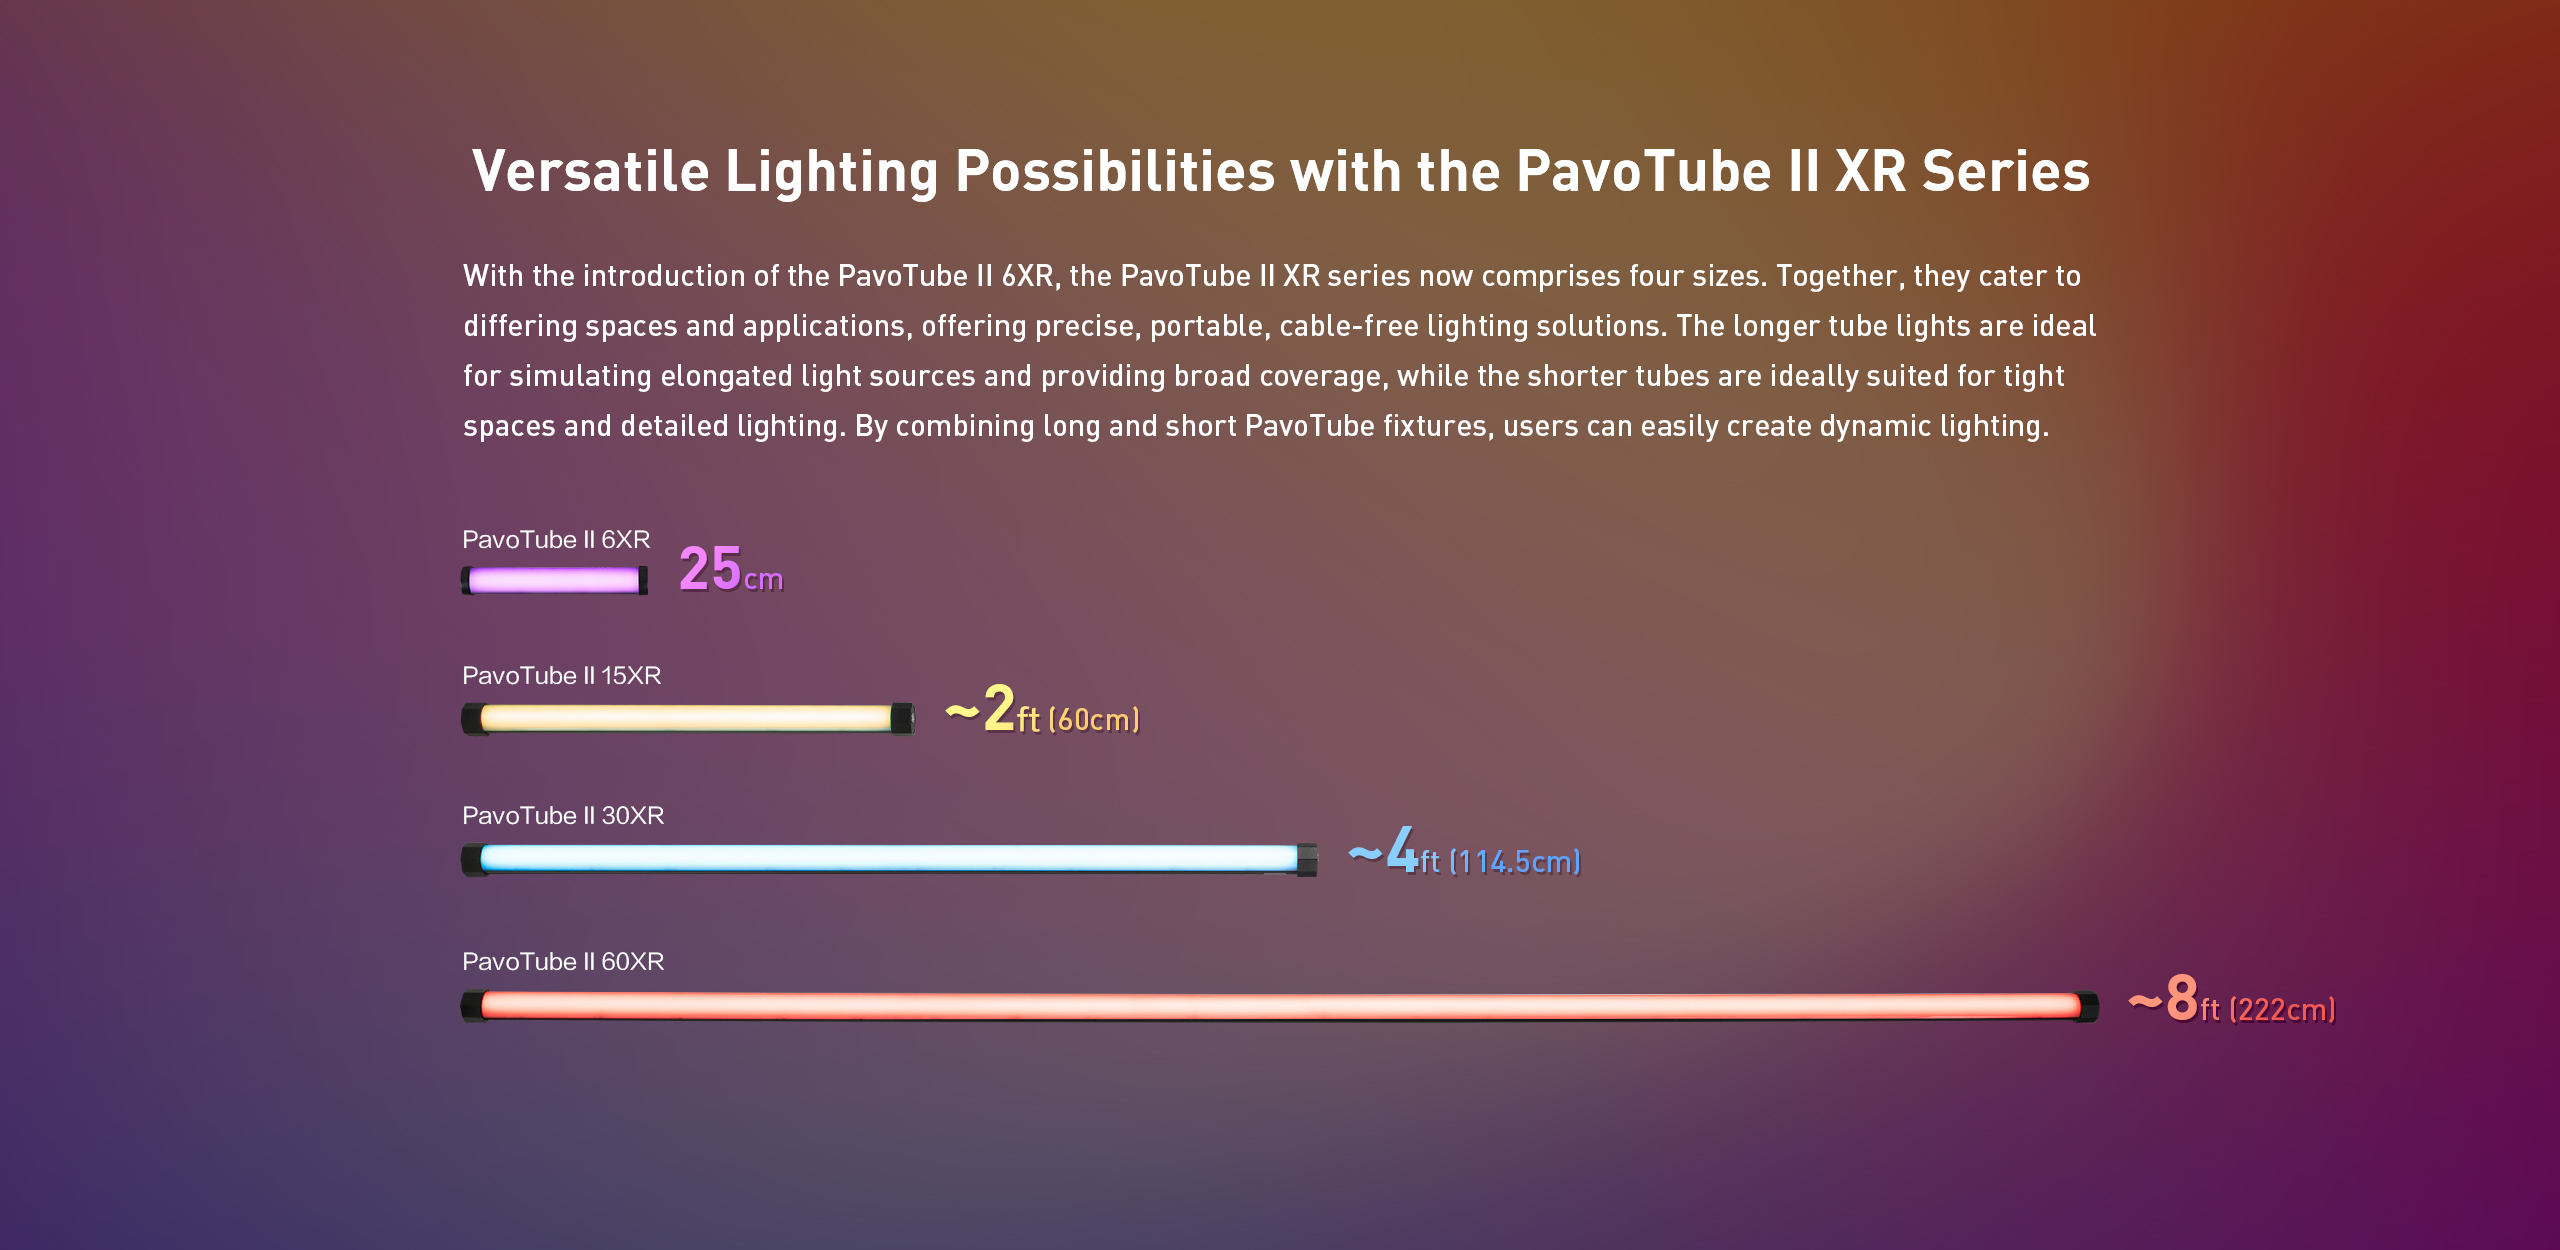Screen dimensions: 2560x1250
Task: Click the yellow ~2ft (60cm) length text
Action: [x=1042, y=709]
